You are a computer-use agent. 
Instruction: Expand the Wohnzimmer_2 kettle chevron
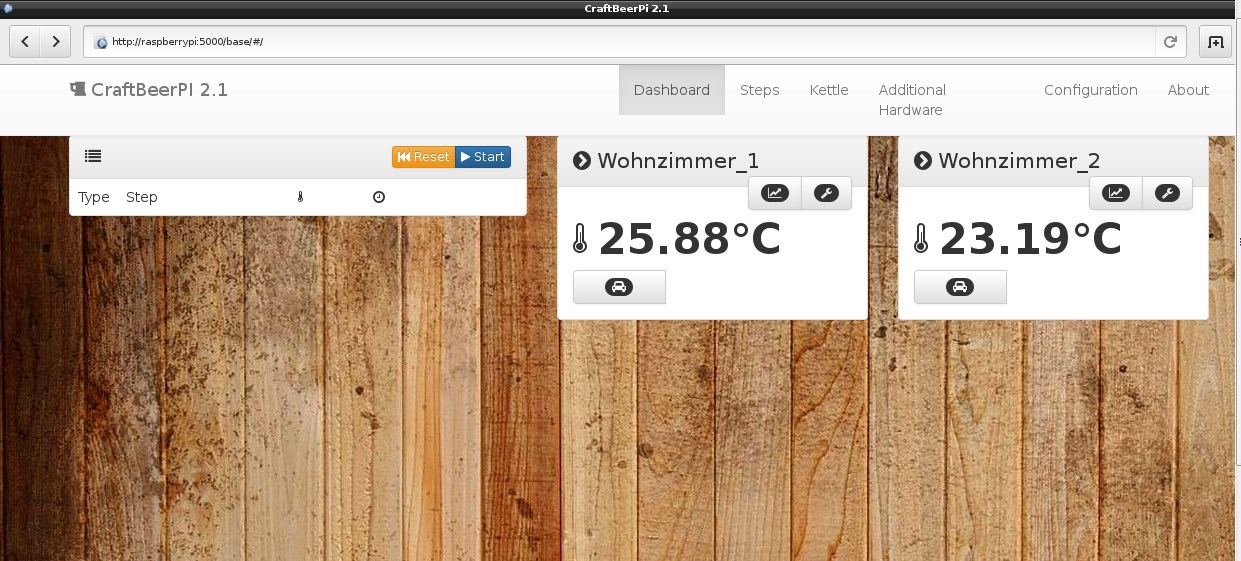[x=923, y=161]
